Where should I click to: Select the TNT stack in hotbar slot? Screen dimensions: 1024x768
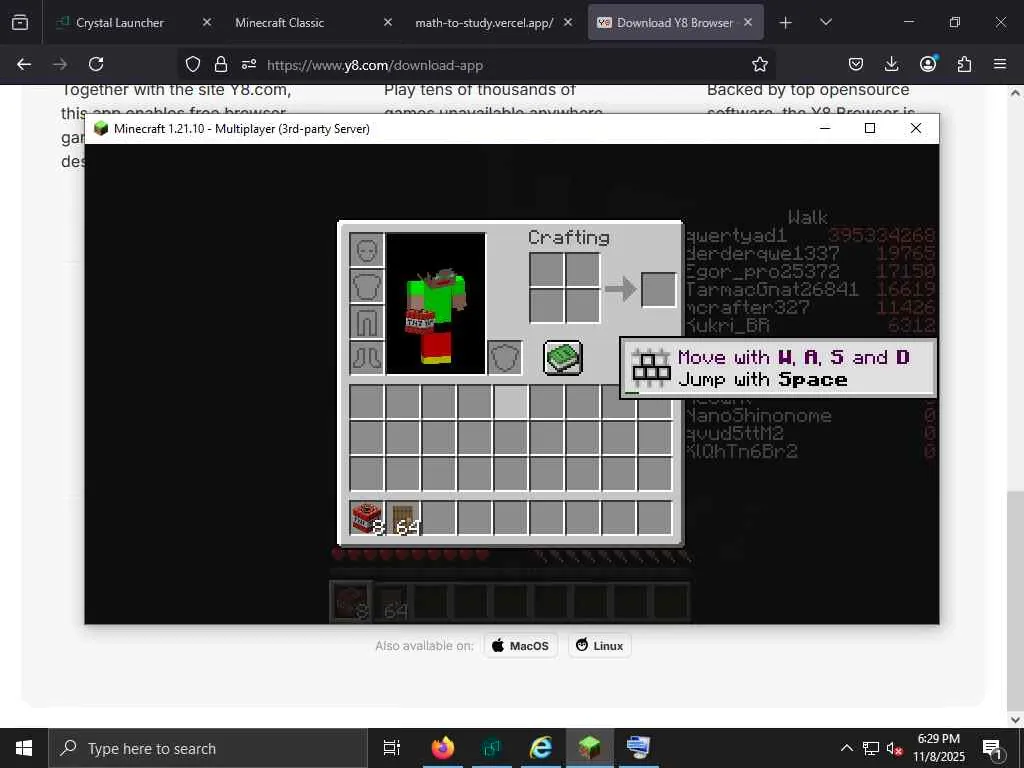click(x=367, y=519)
